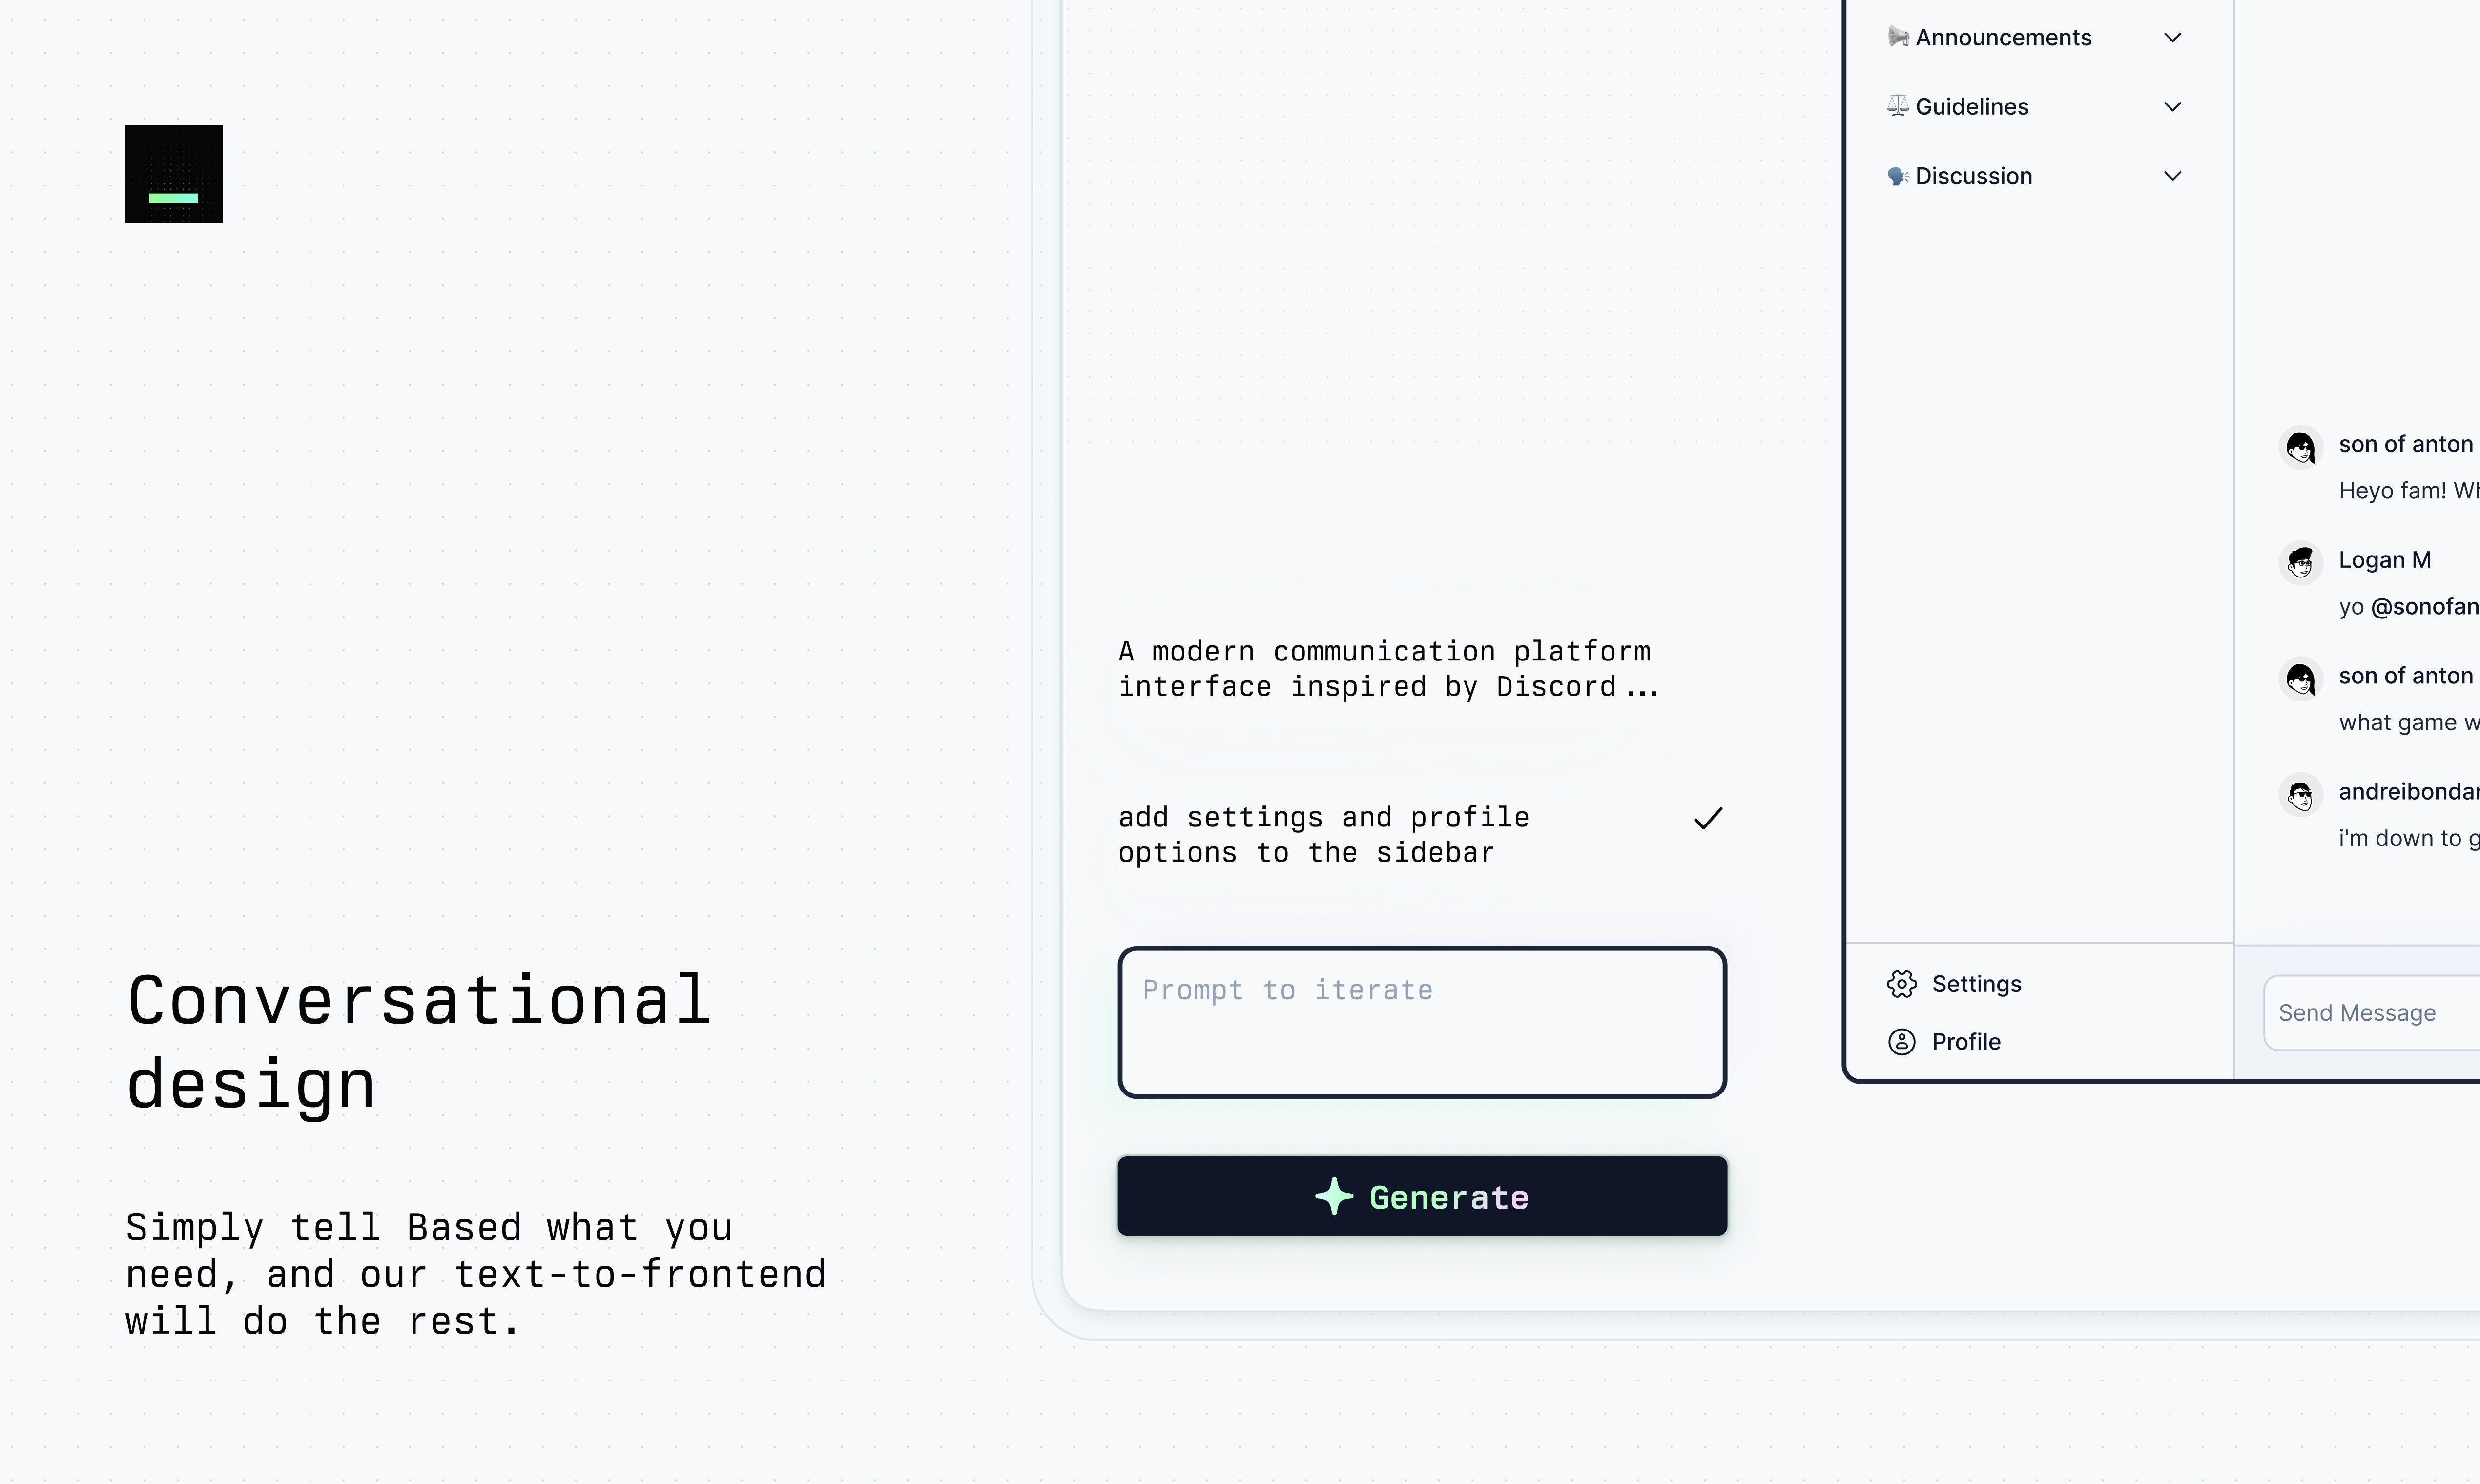Click the Profile circle icon in sidebar

pos(1902,1041)
